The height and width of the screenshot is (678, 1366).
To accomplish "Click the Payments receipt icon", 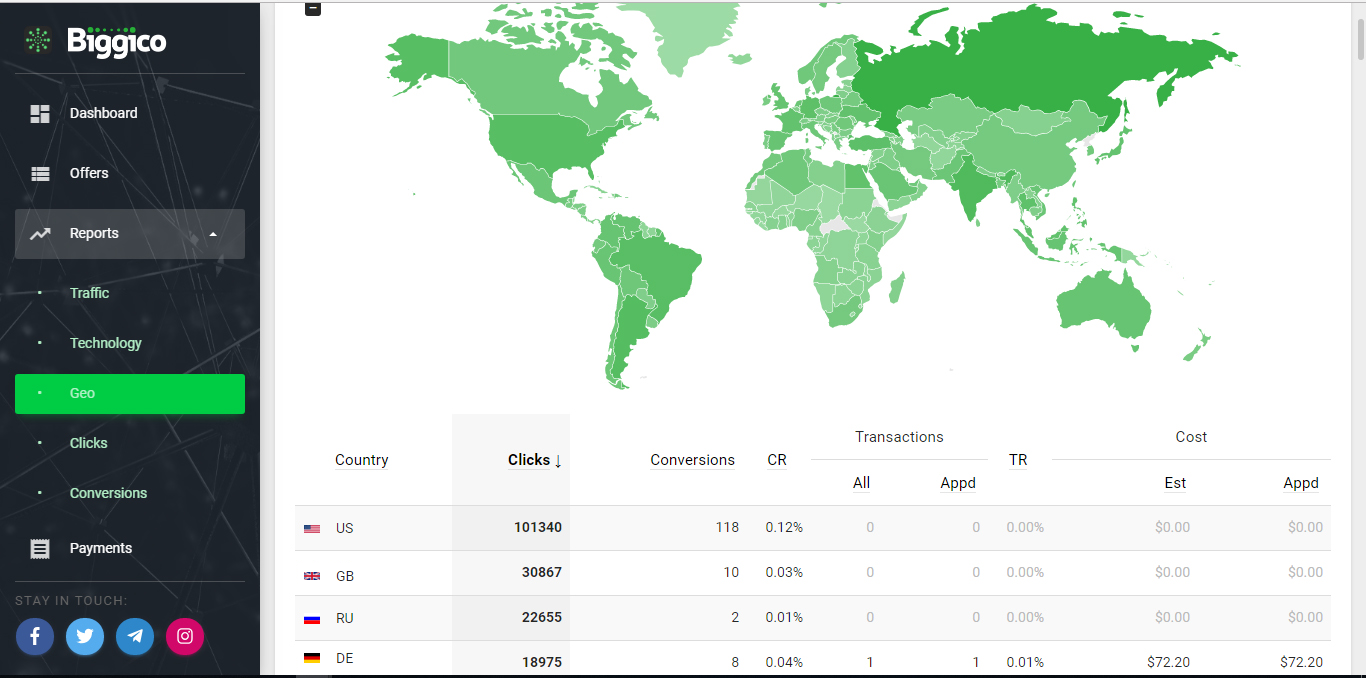I will coord(40,549).
